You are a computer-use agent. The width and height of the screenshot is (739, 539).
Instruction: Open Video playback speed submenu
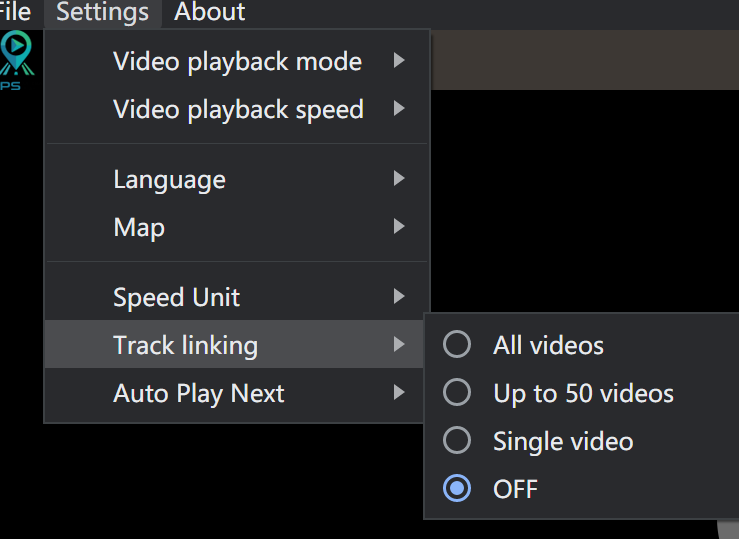pos(238,109)
